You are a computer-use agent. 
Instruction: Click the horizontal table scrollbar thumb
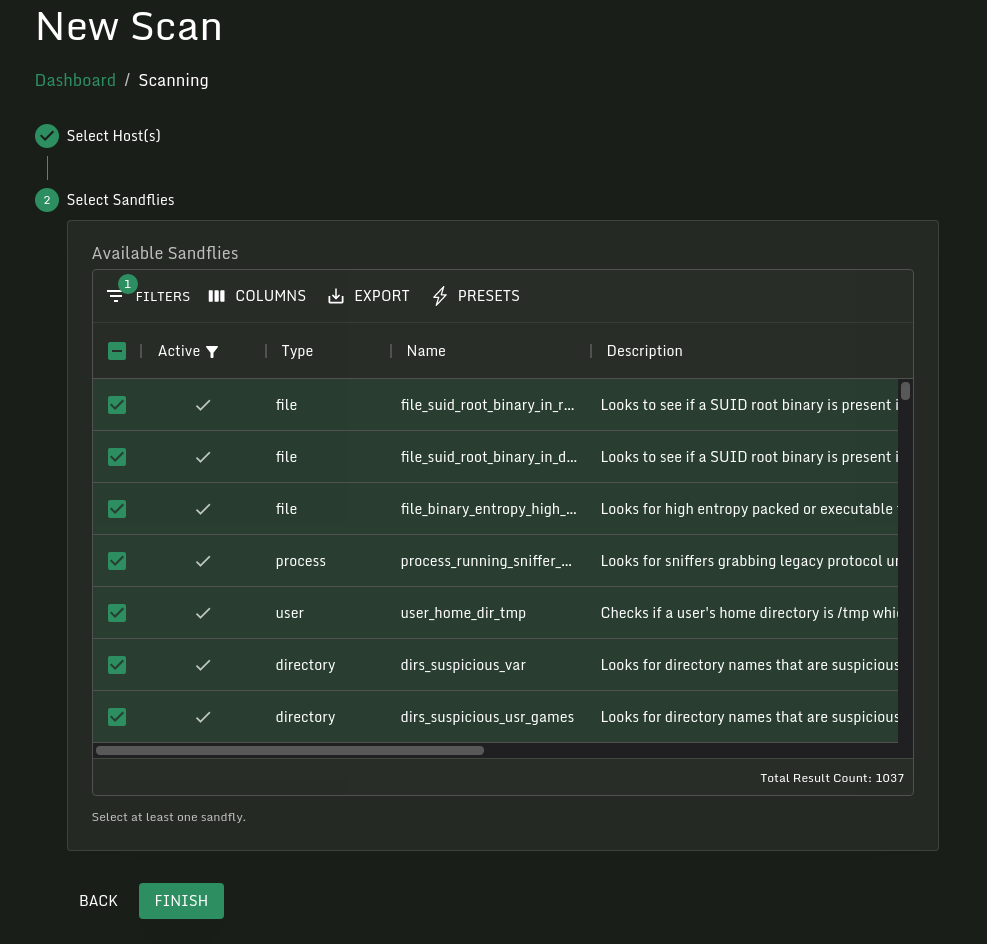click(290, 750)
